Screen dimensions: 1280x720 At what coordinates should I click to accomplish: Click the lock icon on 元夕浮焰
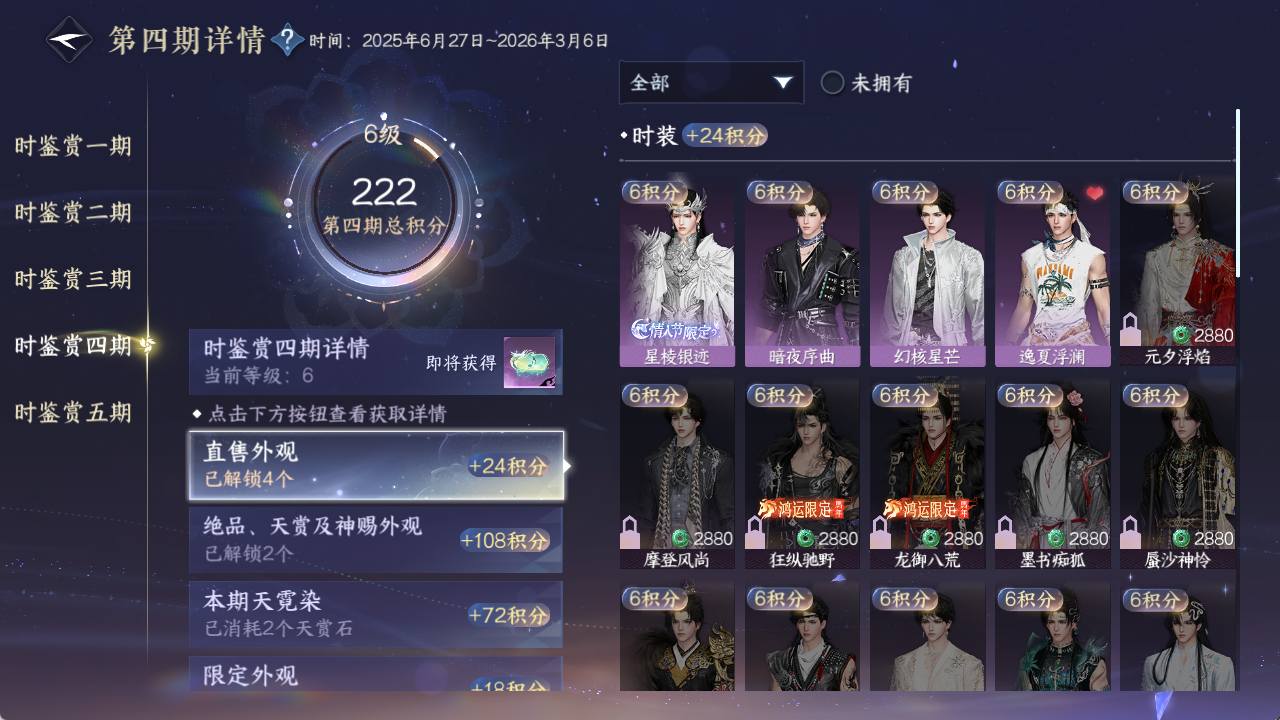(x=1130, y=329)
